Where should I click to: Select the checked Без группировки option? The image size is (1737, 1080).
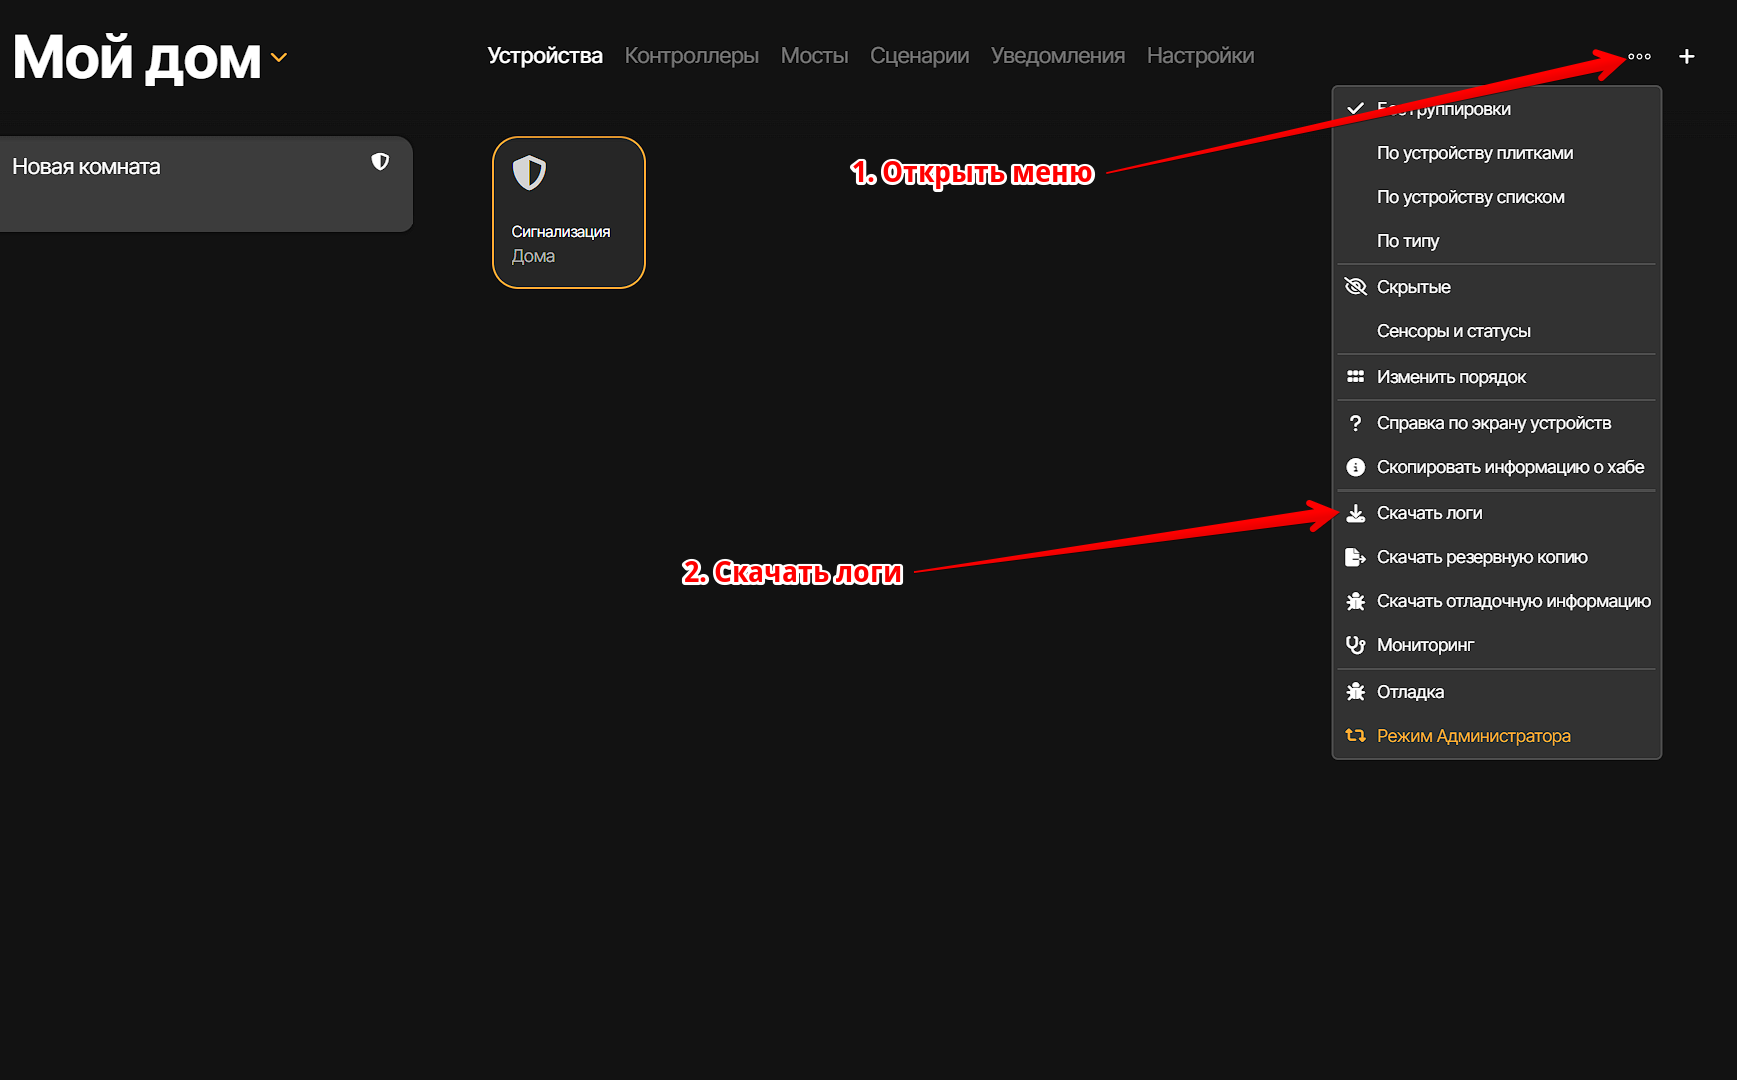[x=1443, y=109]
